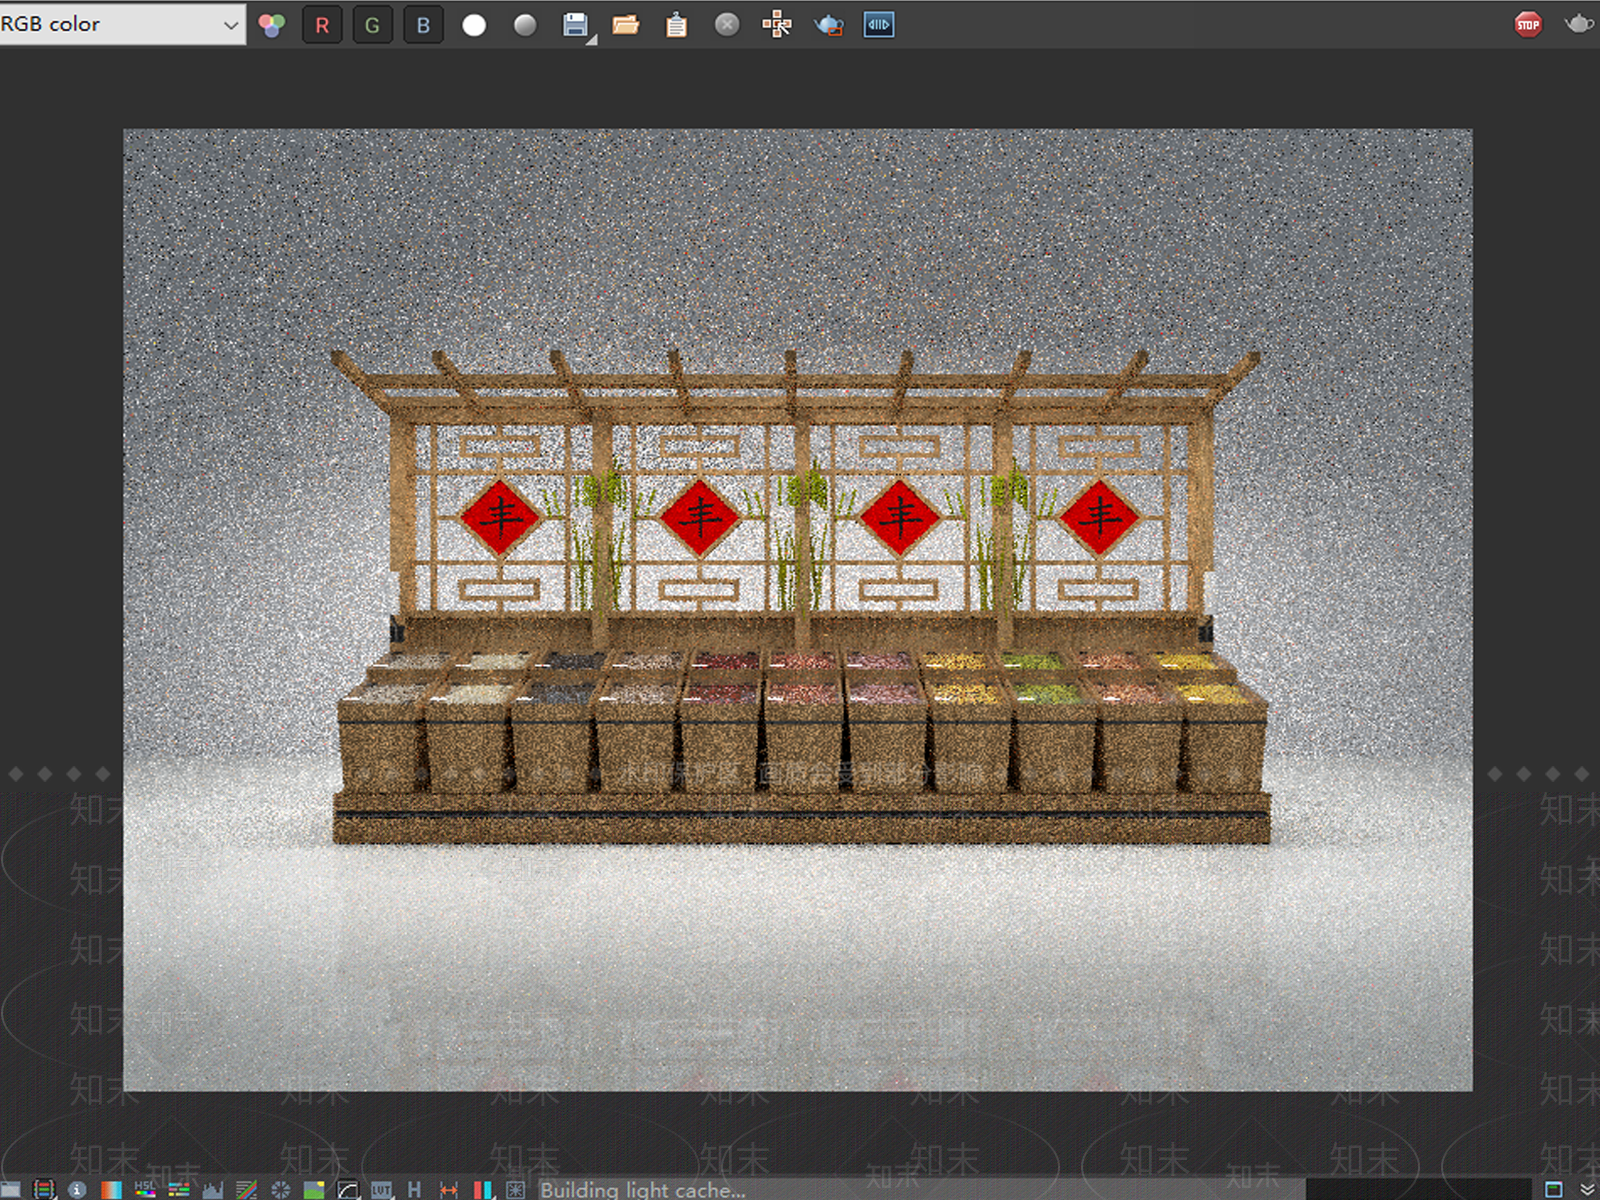1600x1200 pixels.
Task: Open the blue frame buffer link icon
Action: point(879,25)
